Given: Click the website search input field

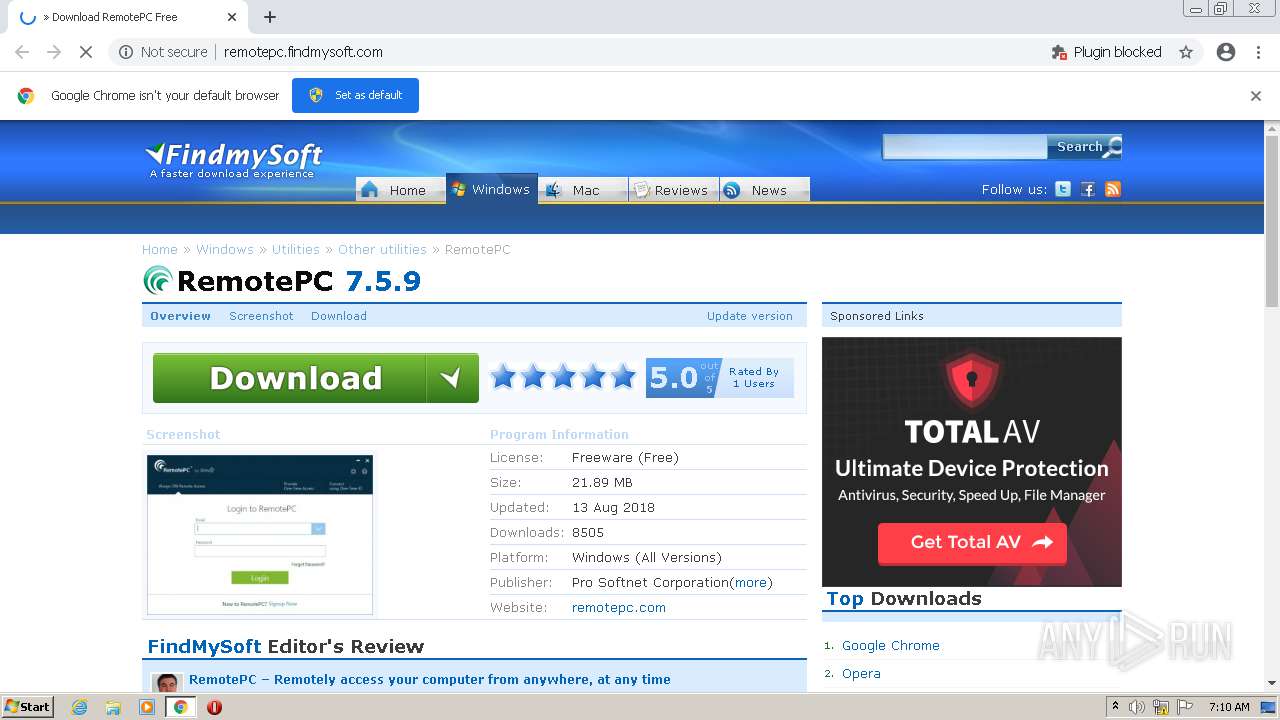Looking at the screenshot, I should (964, 147).
